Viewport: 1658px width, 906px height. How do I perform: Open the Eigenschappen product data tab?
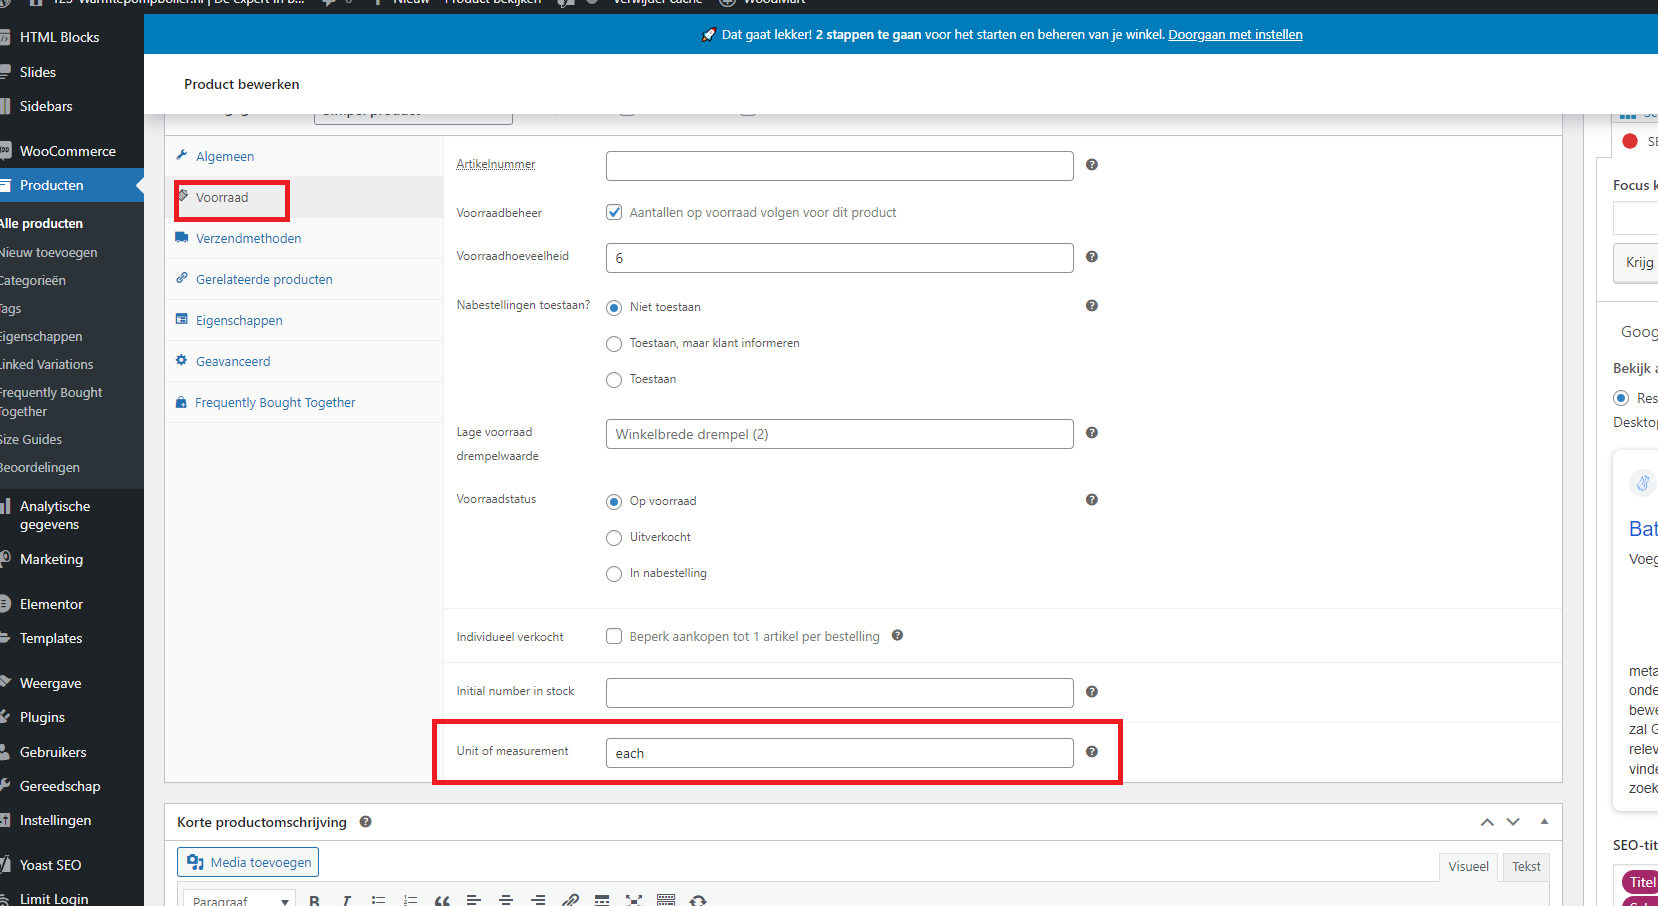[239, 321]
